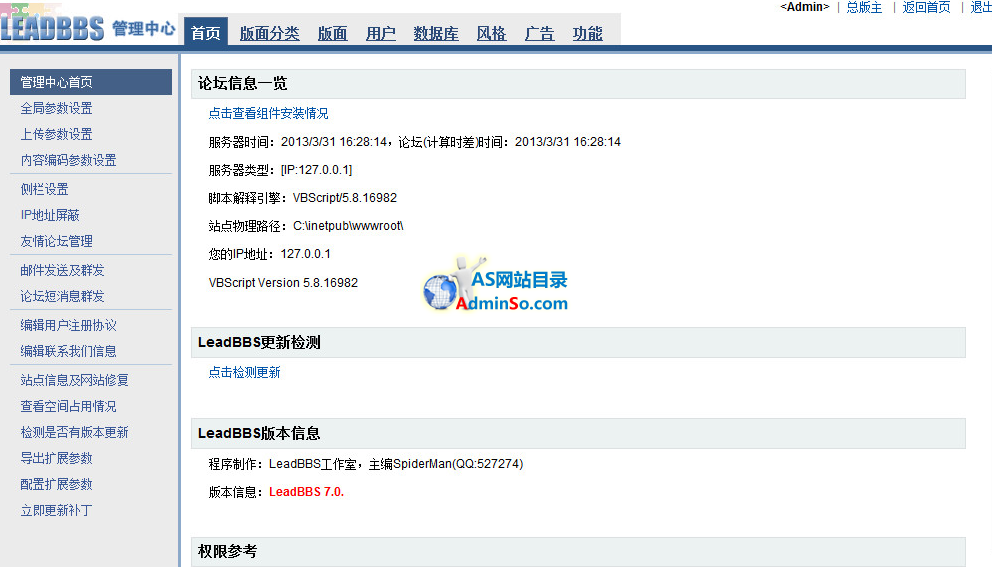Click 返回首页 link at top
992x567 pixels.
(926, 7)
